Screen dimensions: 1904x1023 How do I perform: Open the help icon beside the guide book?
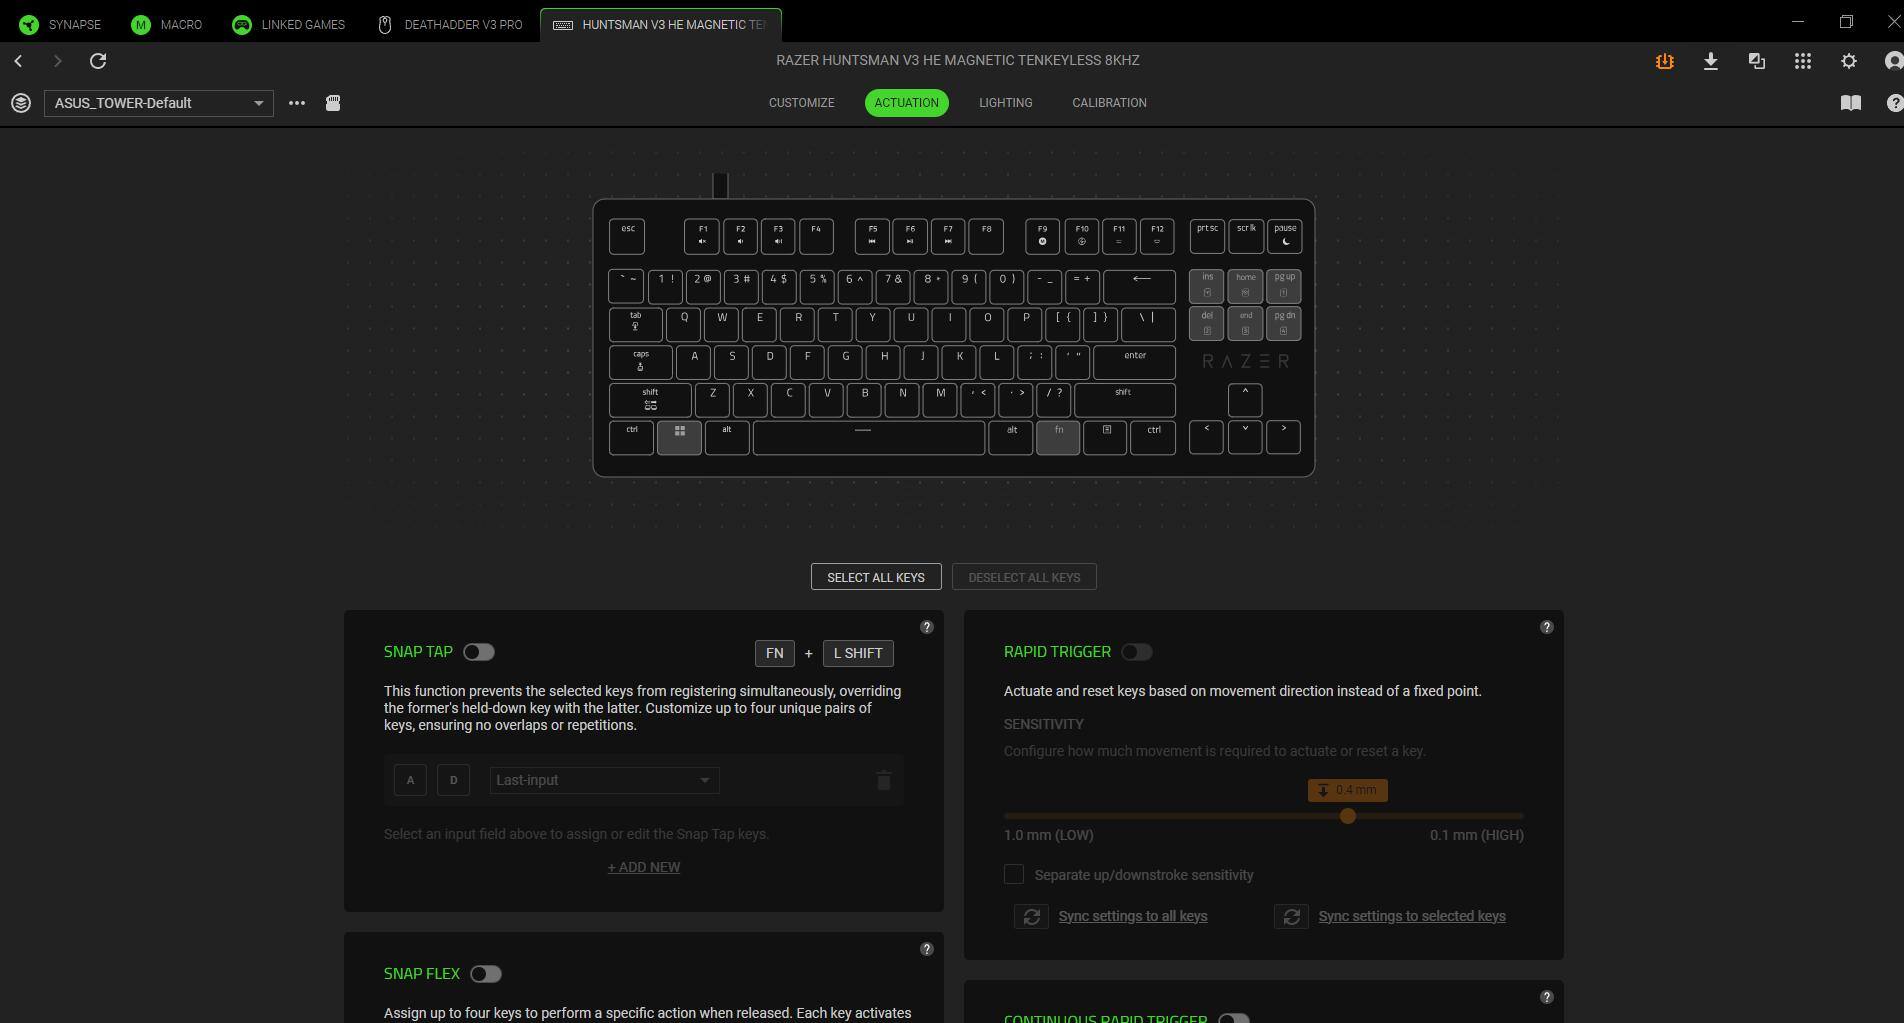1894,103
